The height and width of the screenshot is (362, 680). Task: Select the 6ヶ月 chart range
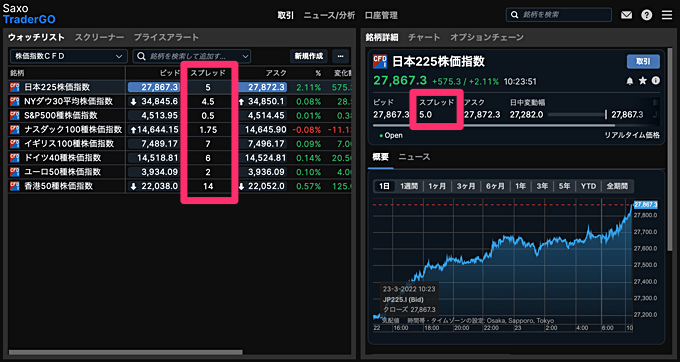tap(495, 186)
